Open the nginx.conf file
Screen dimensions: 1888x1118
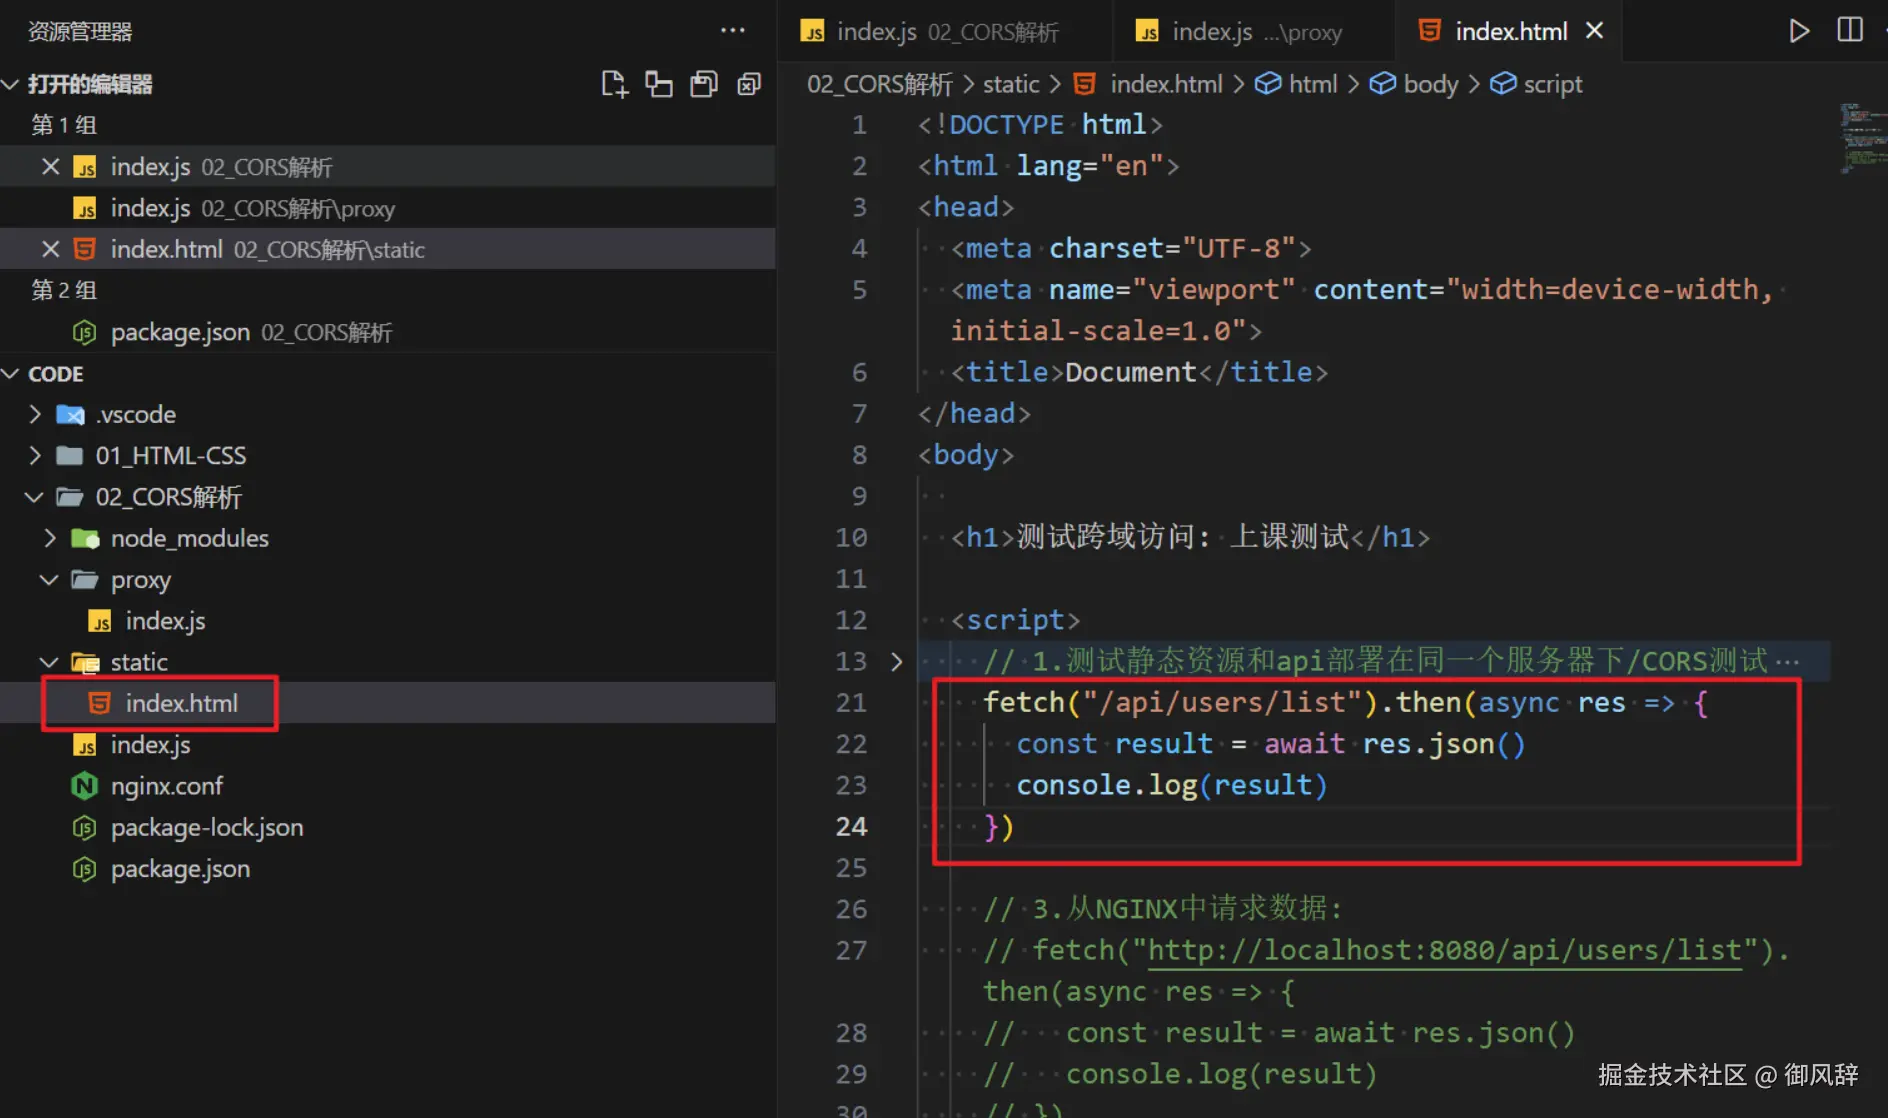pos(388,786)
